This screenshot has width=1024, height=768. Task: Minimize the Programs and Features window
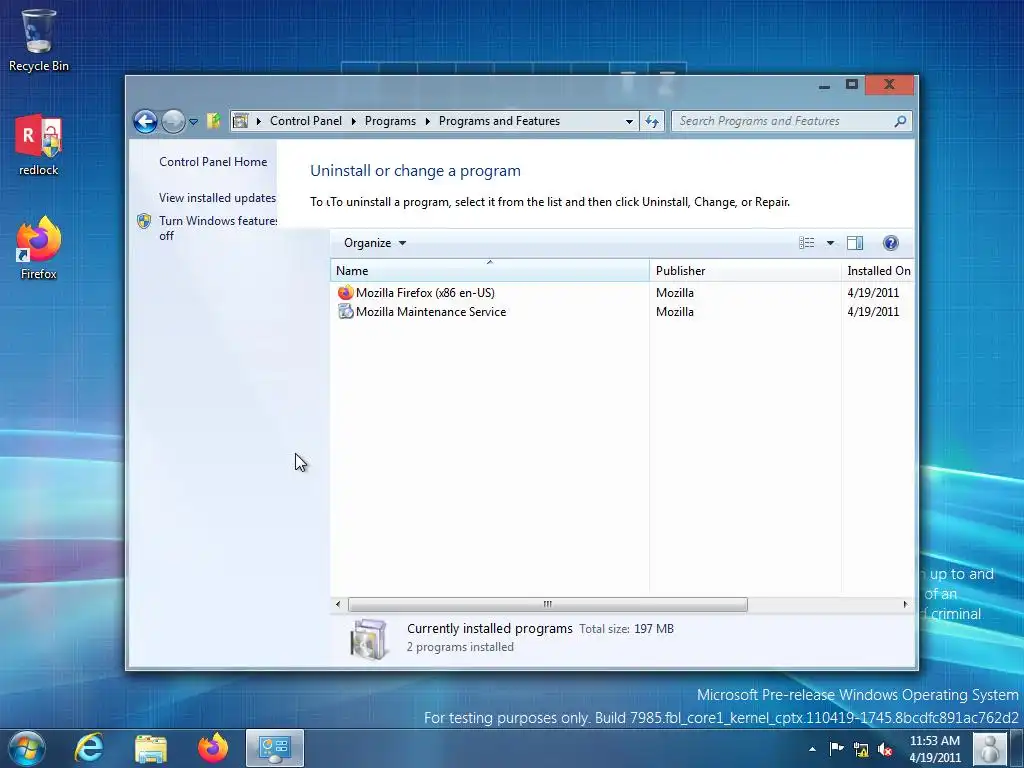click(x=824, y=85)
